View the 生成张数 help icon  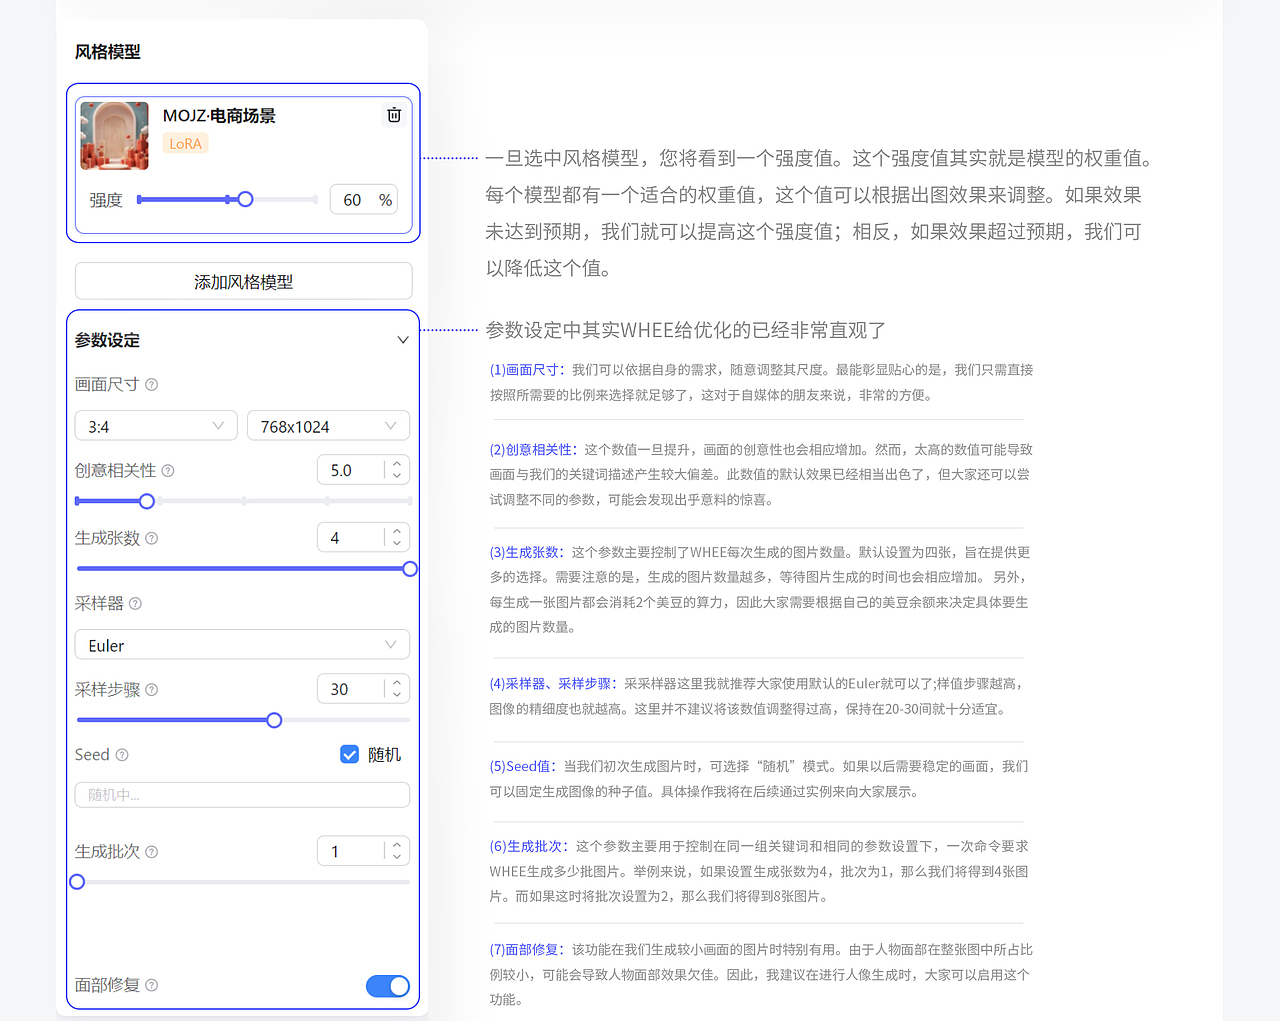tap(150, 538)
